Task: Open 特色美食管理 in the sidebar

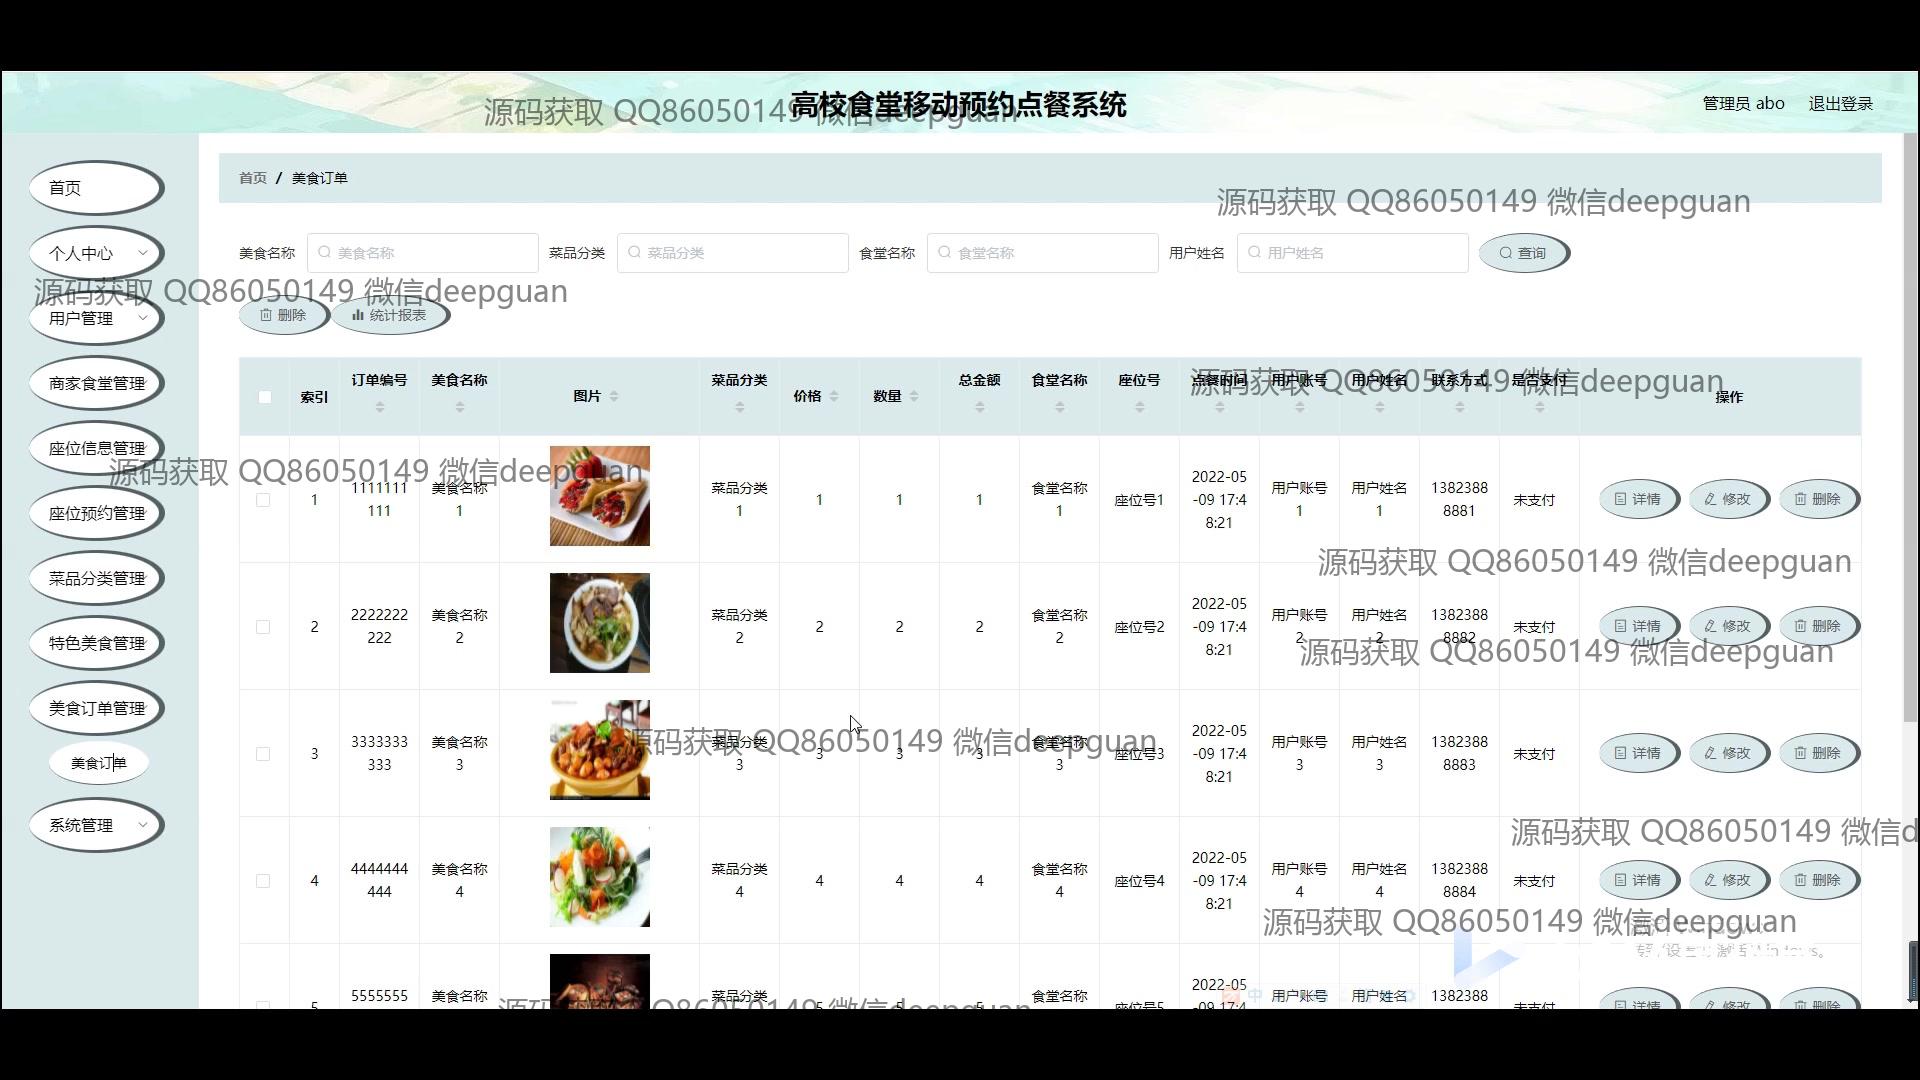Action: (96, 644)
